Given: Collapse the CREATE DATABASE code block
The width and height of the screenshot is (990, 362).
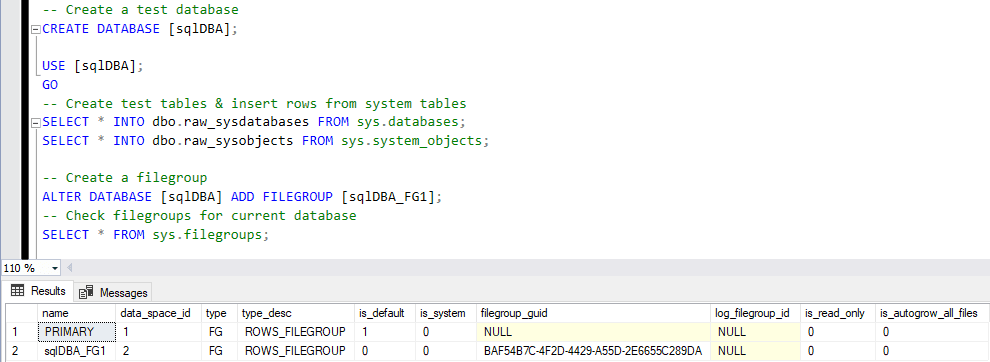Looking at the screenshot, I should (x=35, y=29).
